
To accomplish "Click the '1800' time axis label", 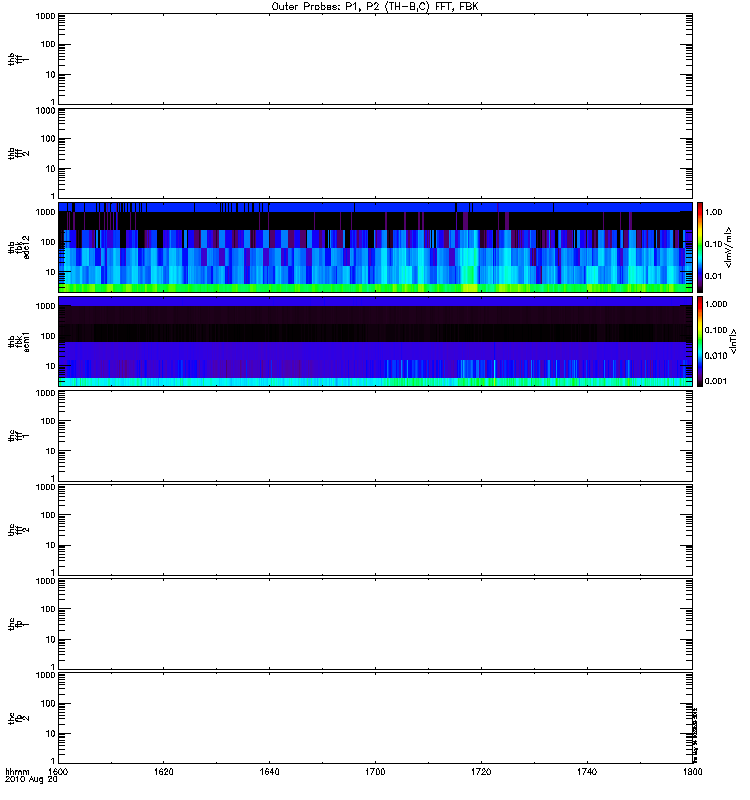I will pyautogui.click(x=692, y=772).
